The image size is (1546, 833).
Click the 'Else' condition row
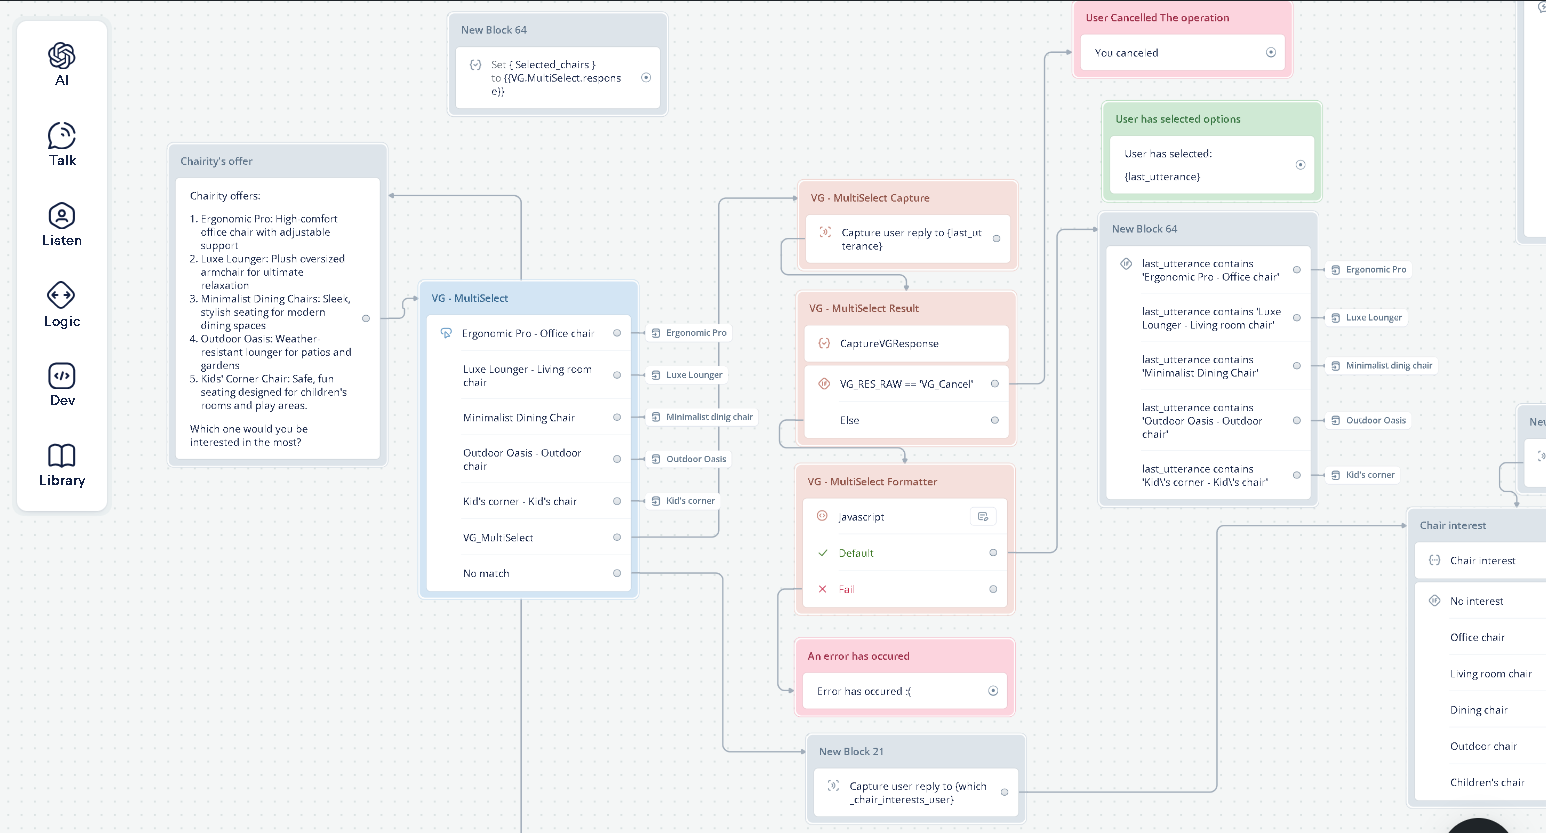pos(907,420)
